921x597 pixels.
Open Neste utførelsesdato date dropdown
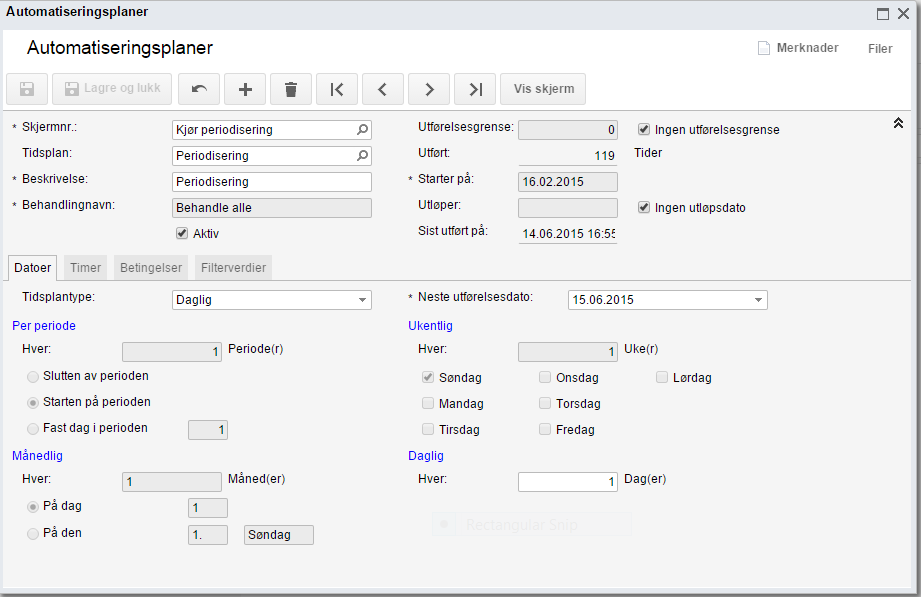[x=758, y=300]
